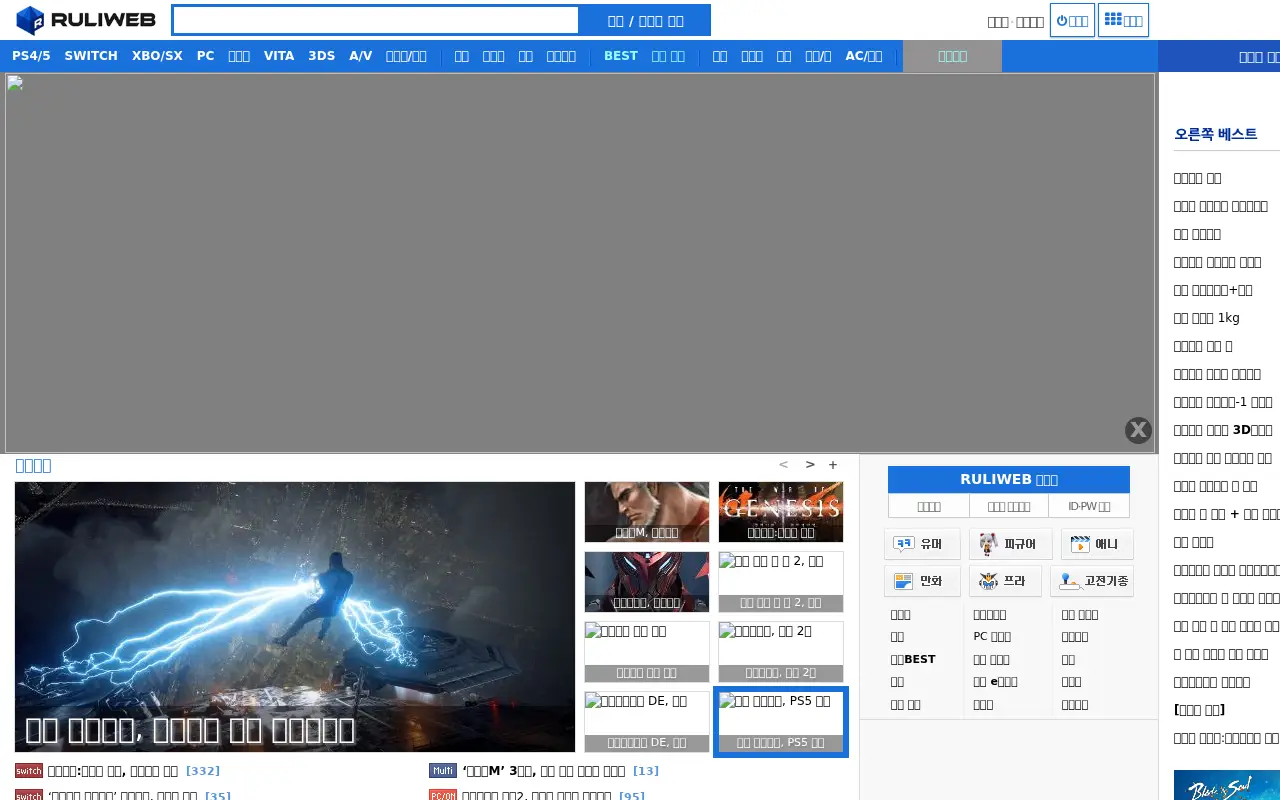The image size is (1280, 800).
Task: Open the headline with [13] comments
Action: [560, 771]
